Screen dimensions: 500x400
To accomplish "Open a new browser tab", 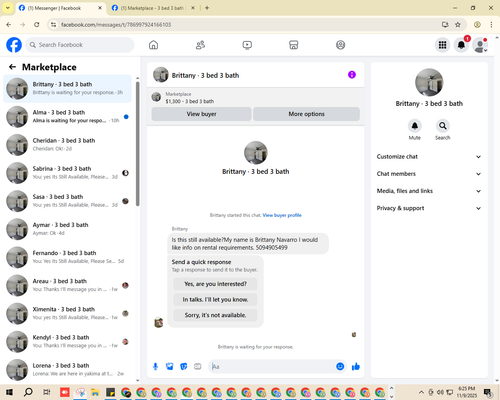I will click(x=207, y=8).
